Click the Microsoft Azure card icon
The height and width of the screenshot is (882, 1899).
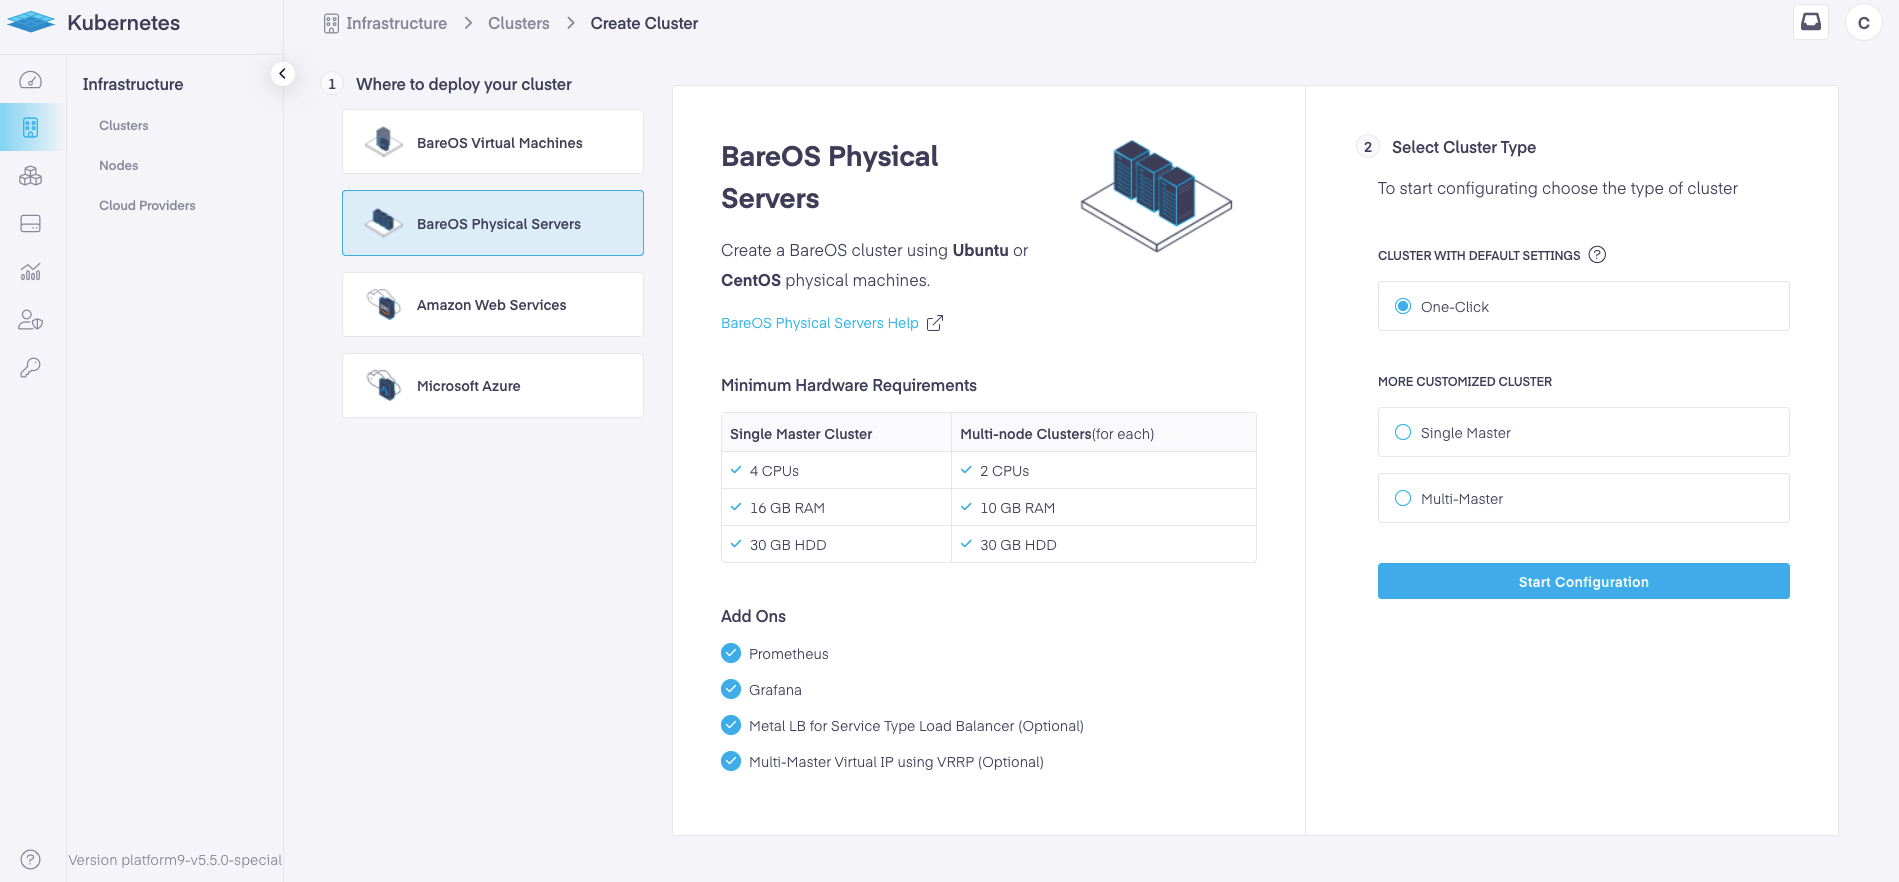pos(384,385)
